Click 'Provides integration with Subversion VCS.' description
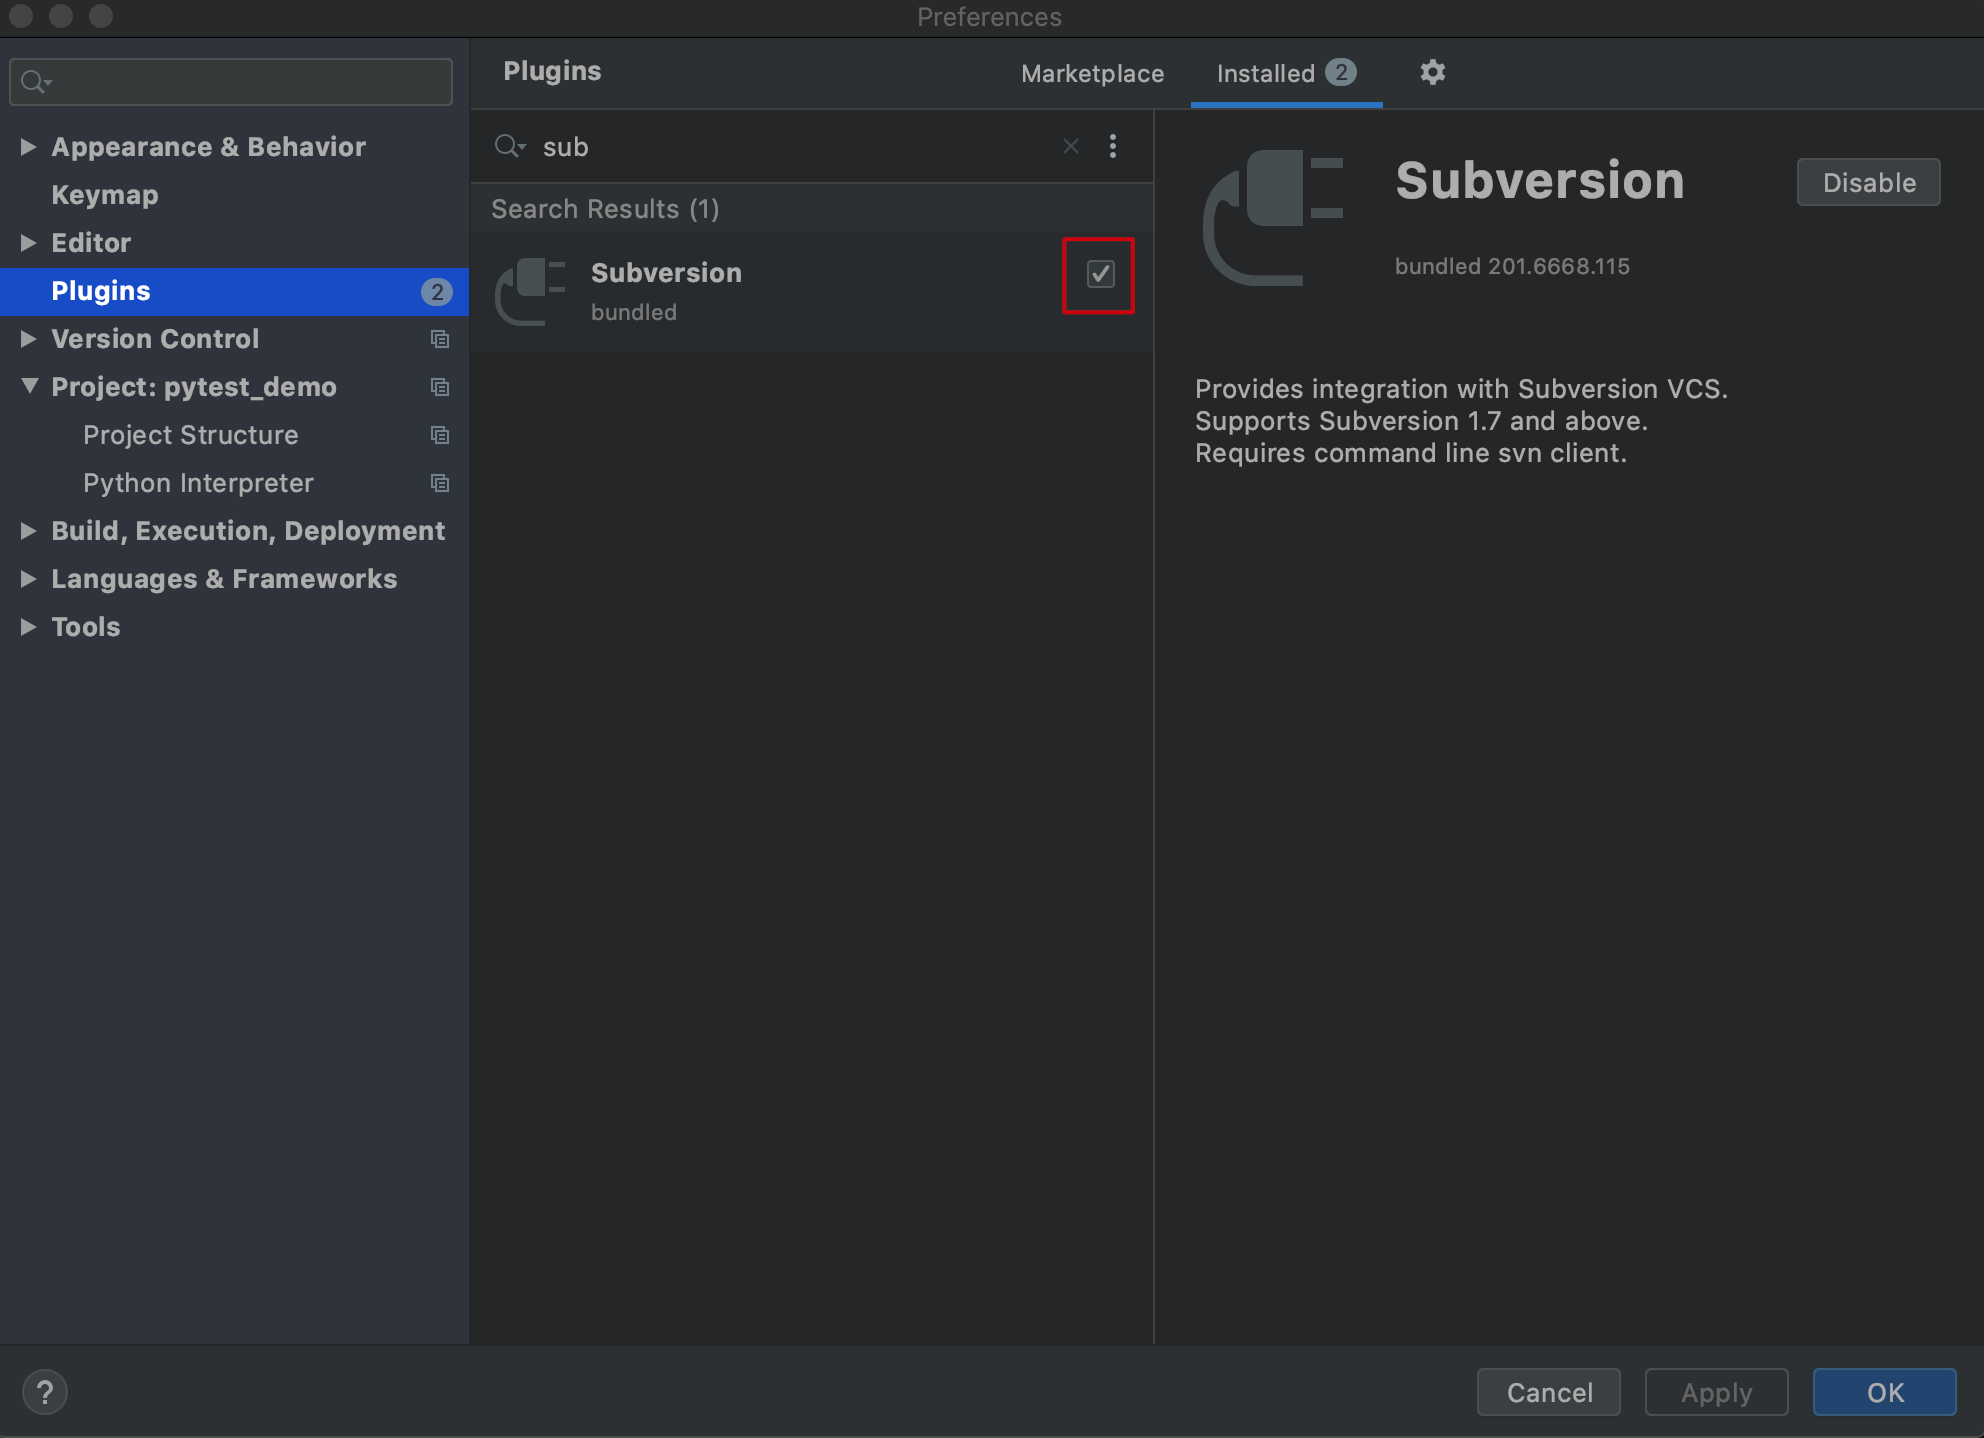This screenshot has width=1984, height=1438. coord(1461,388)
